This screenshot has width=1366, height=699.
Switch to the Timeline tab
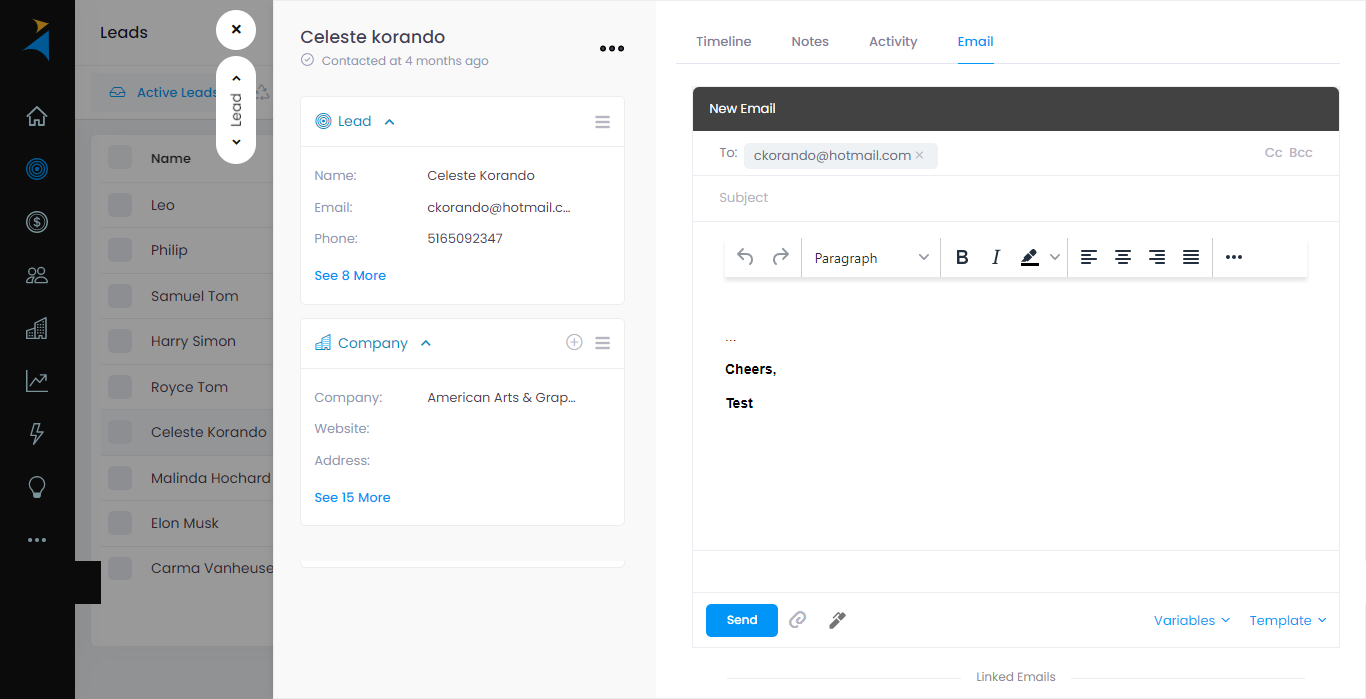coord(723,41)
